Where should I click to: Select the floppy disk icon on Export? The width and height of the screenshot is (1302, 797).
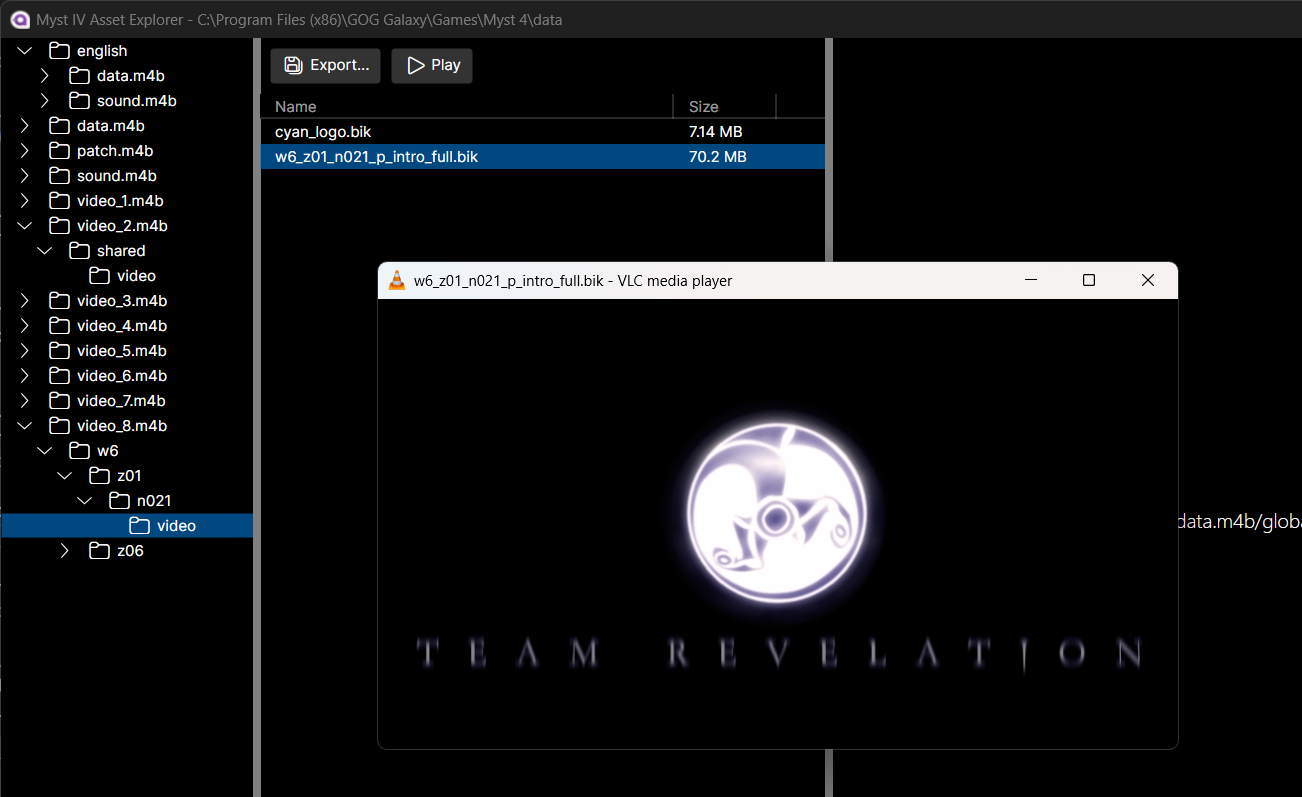293,65
